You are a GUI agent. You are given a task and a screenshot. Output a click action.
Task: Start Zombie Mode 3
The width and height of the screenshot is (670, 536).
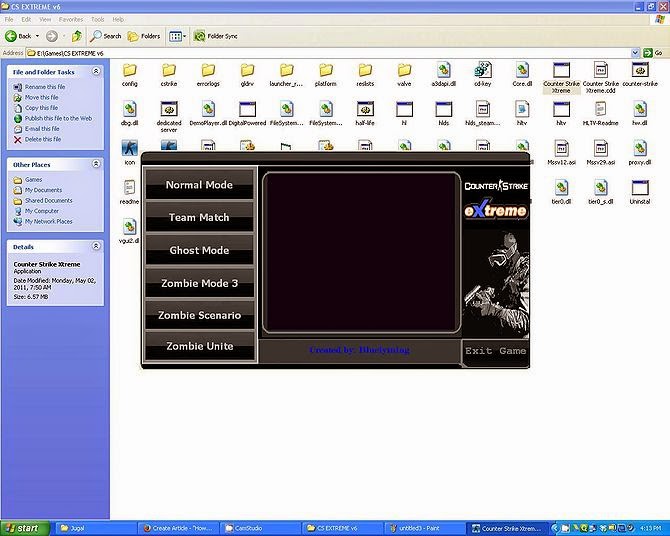click(x=200, y=283)
